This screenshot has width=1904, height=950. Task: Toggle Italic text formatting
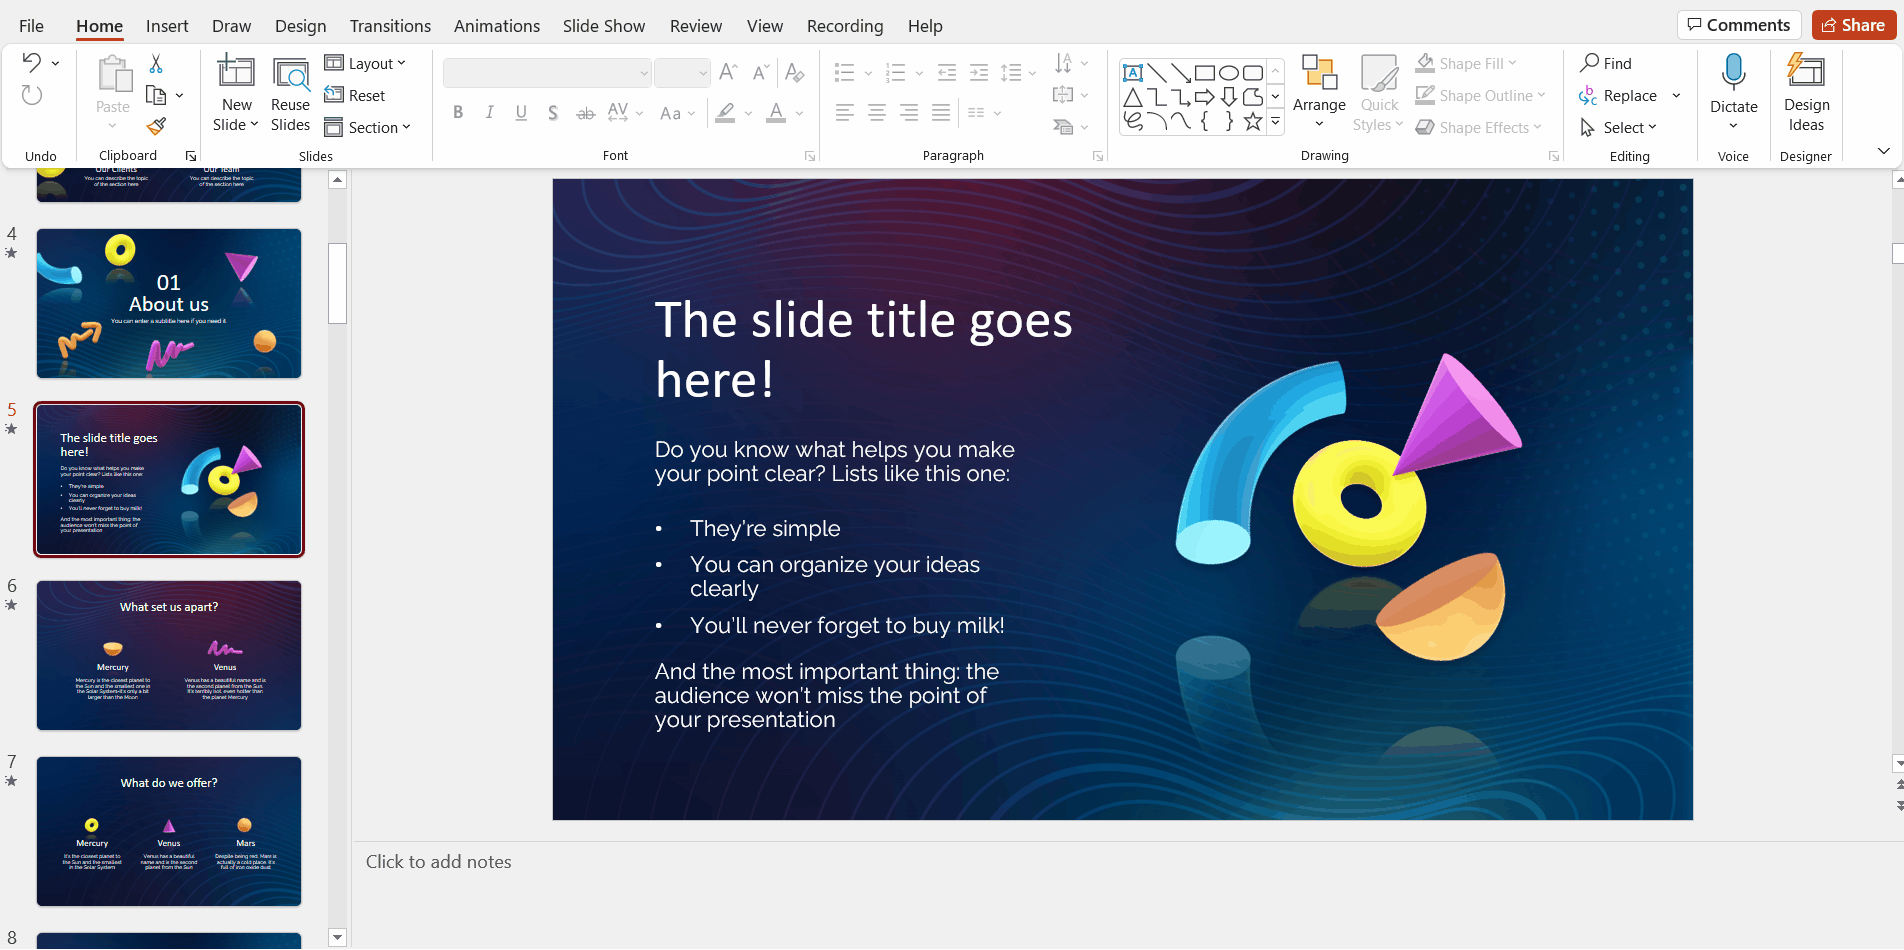pos(489,113)
